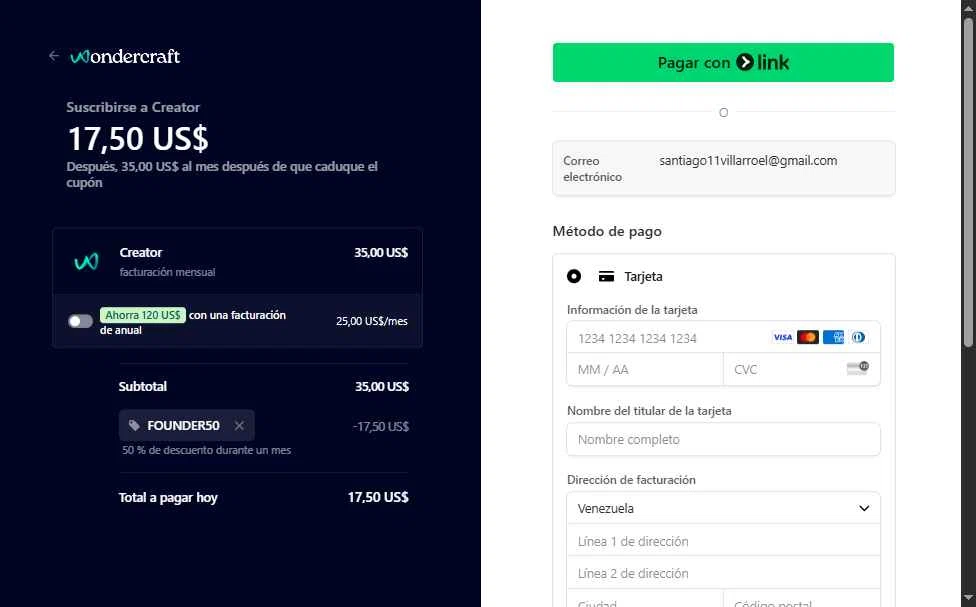
Task: Click the Wondercraft logo
Action: click(125, 57)
